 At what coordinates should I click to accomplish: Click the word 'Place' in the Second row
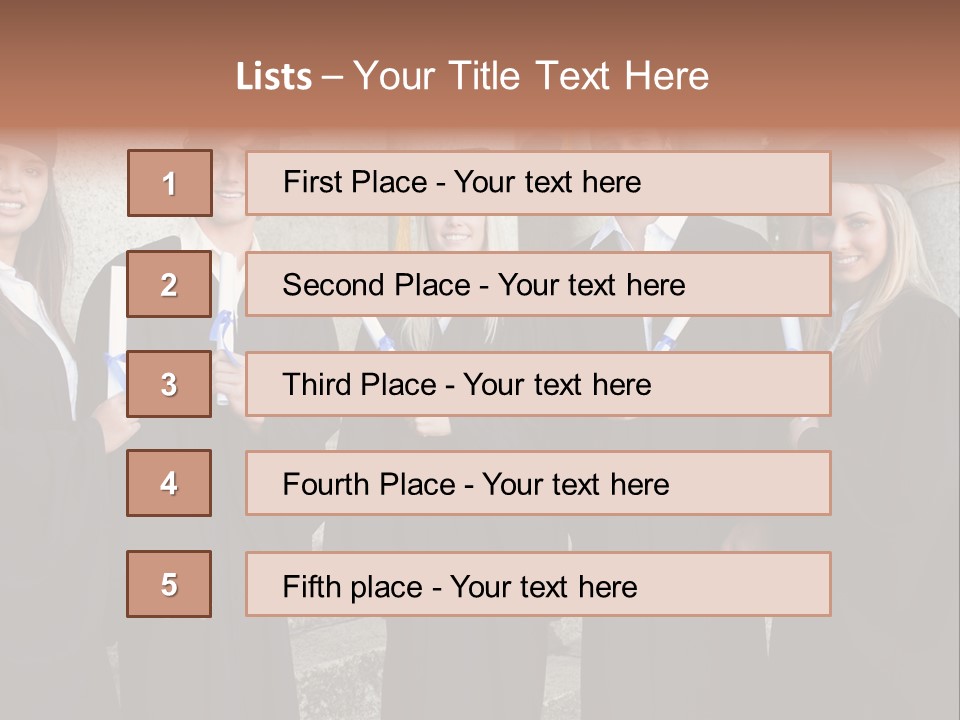click(x=432, y=285)
